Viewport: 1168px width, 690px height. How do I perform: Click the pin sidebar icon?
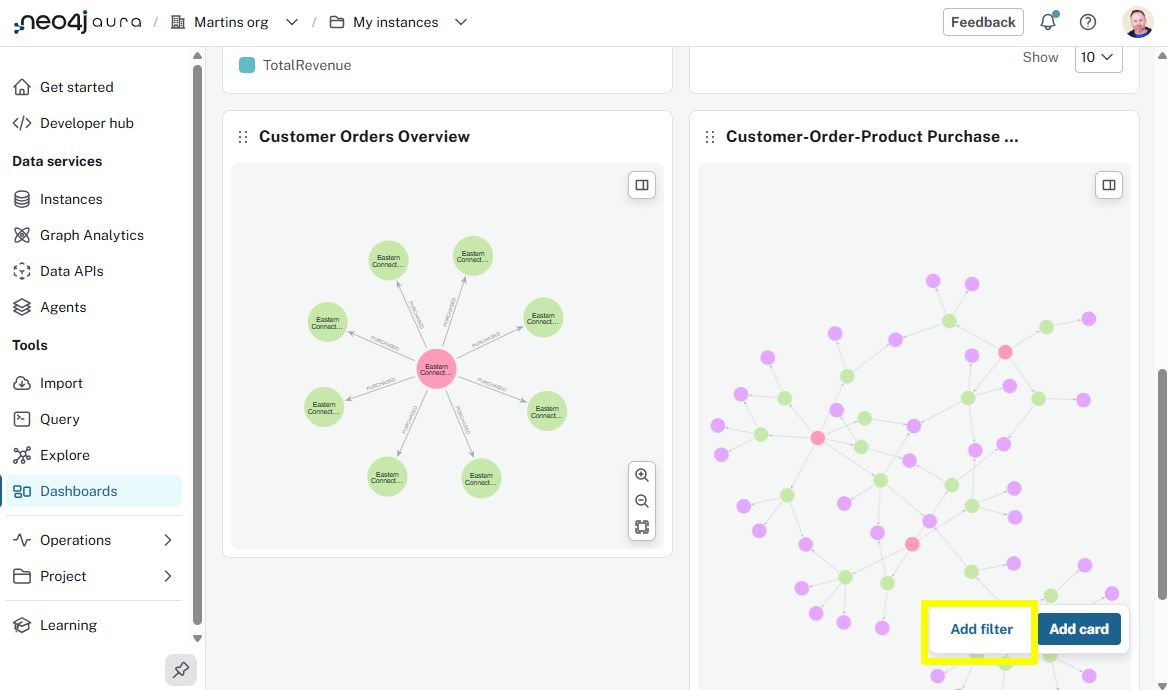tap(181, 670)
